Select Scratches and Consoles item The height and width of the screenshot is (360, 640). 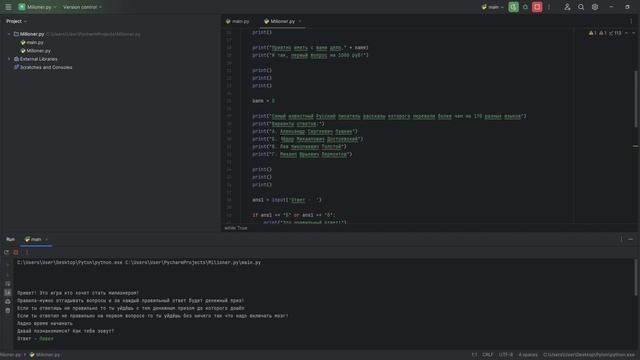pyautogui.click(x=46, y=67)
